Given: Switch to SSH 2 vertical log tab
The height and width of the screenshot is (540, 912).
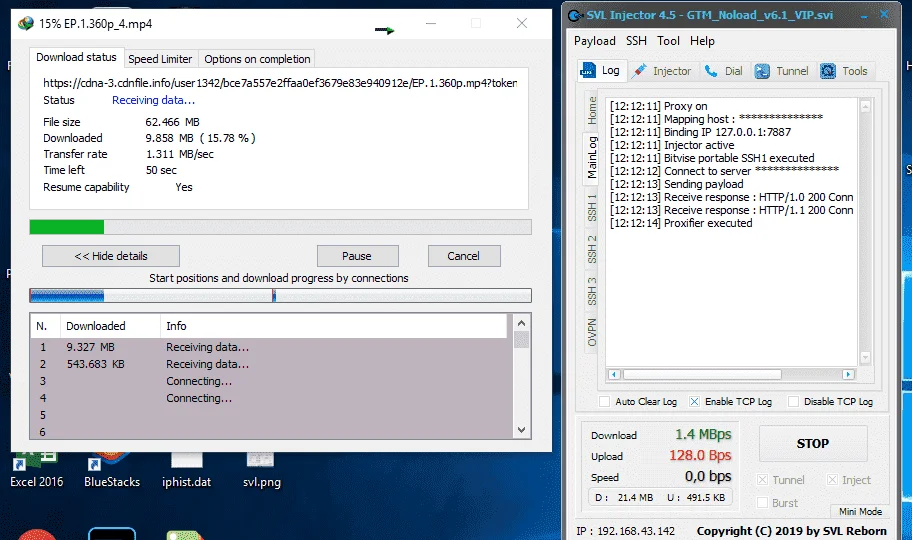Looking at the screenshot, I should tap(592, 249).
